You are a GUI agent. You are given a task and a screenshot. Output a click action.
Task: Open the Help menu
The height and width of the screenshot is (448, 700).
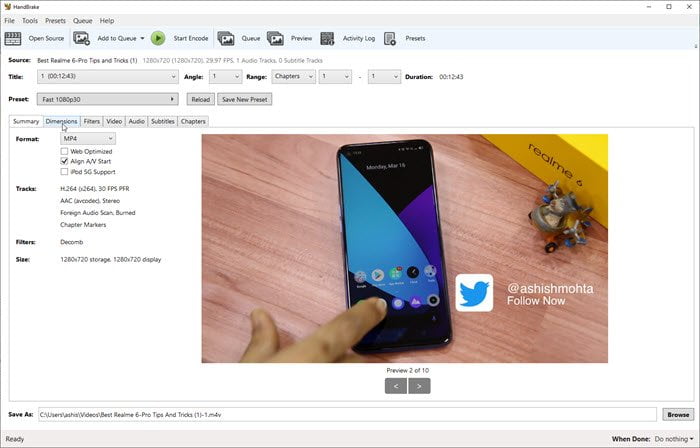(x=107, y=21)
